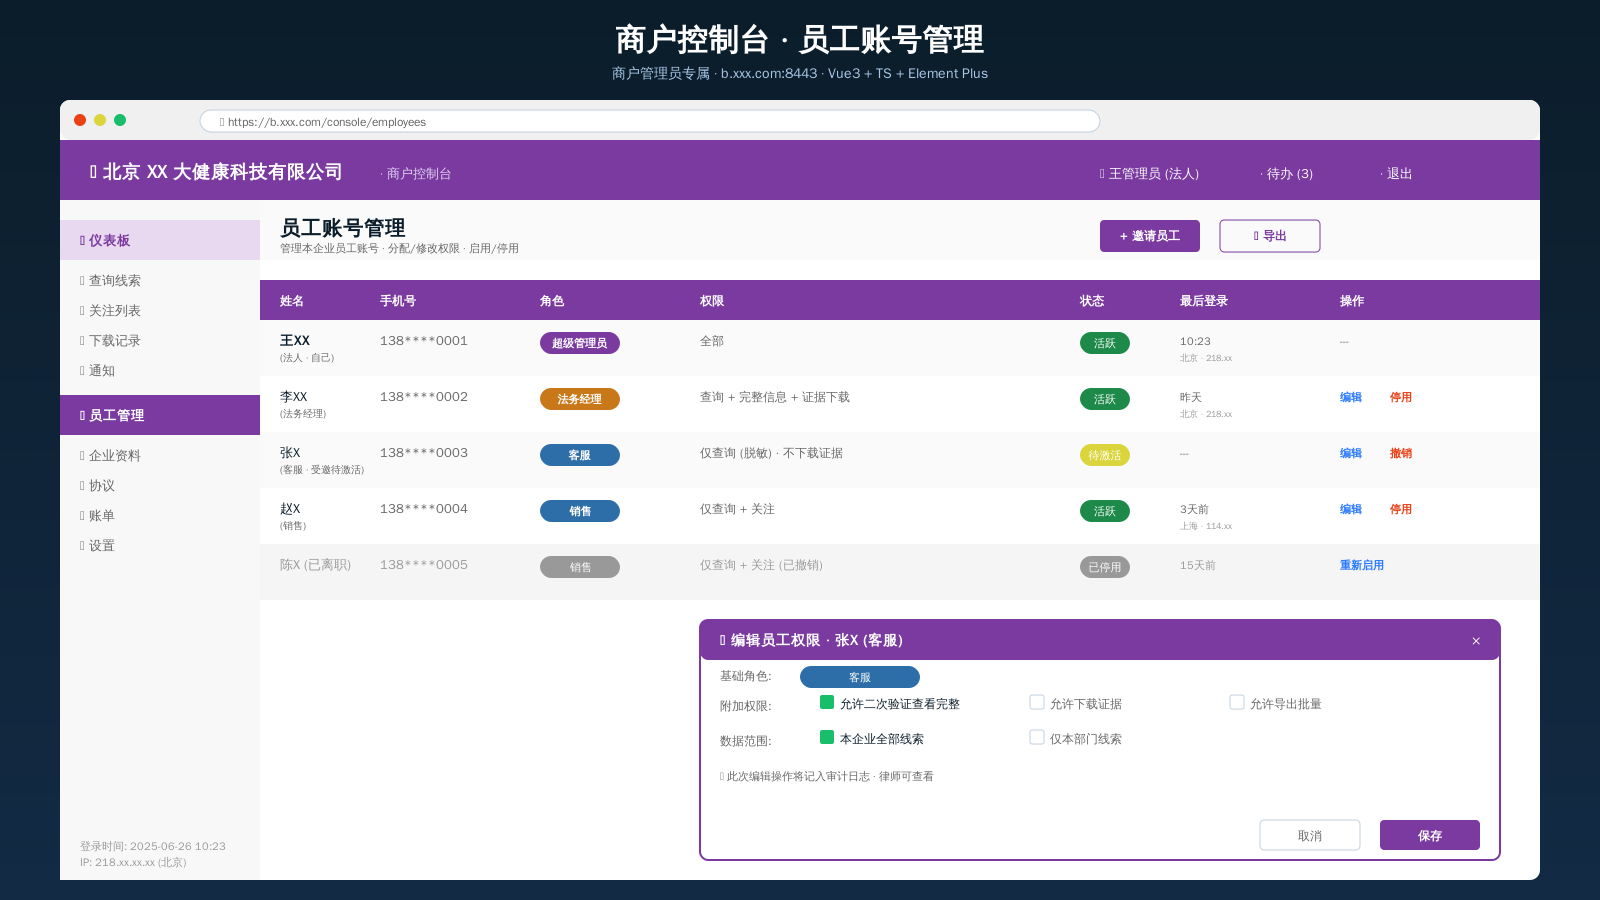Screen dimensions: 1600x900
Task: Click phone number 138****0003
Action: coord(424,453)
